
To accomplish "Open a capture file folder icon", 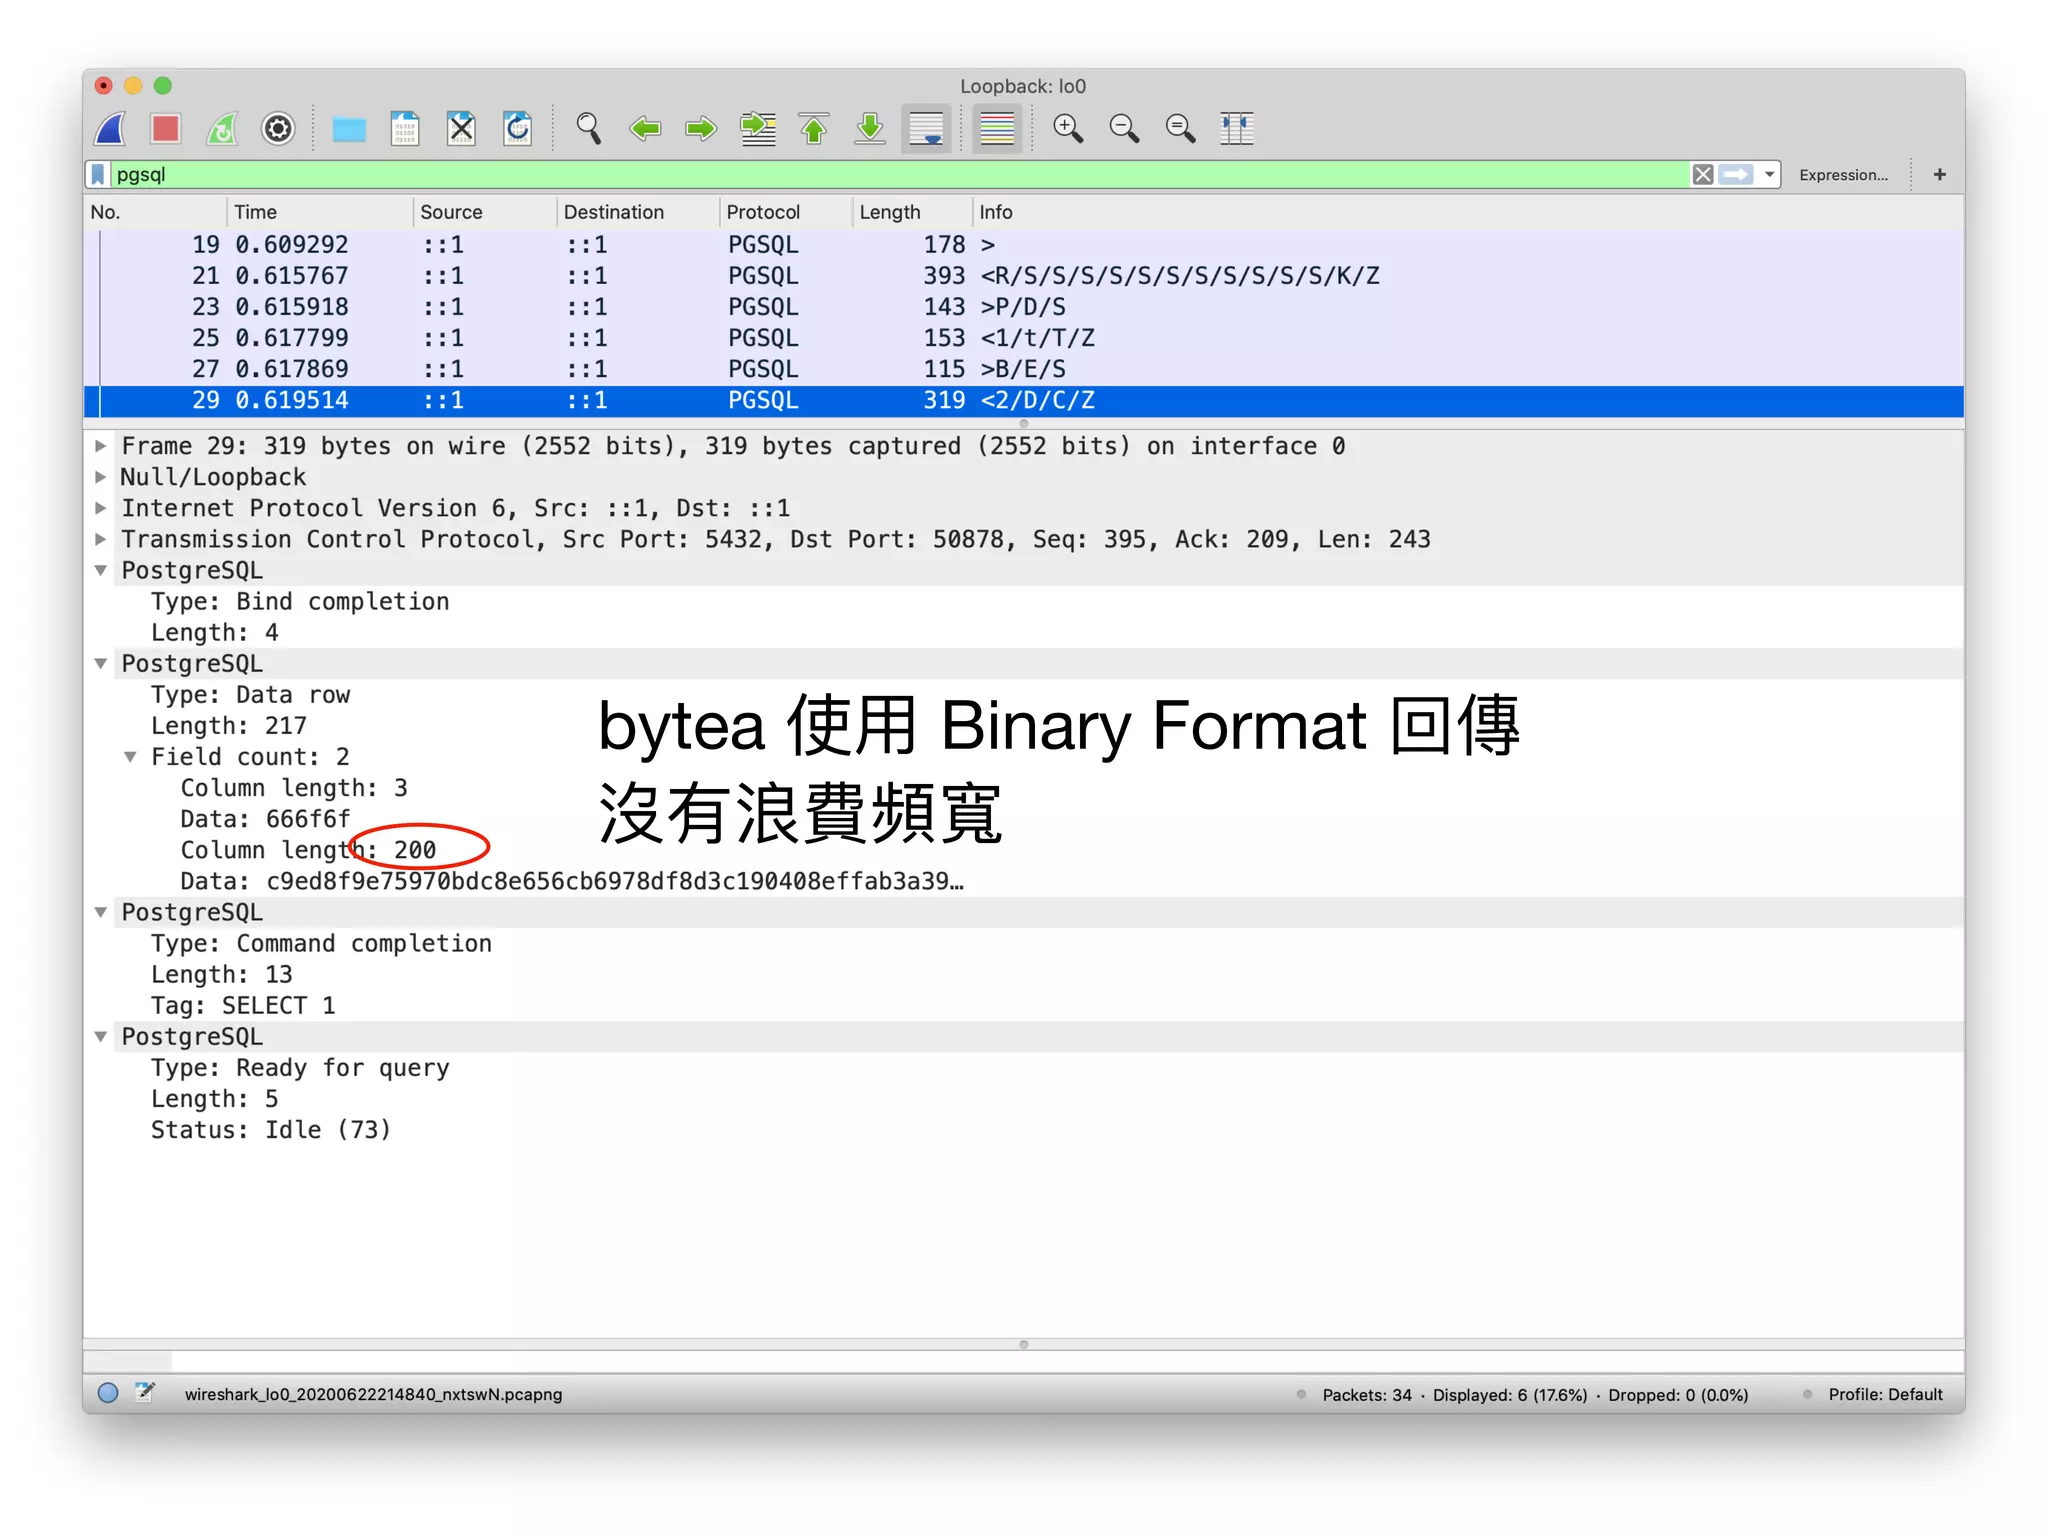I will pyautogui.click(x=349, y=129).
